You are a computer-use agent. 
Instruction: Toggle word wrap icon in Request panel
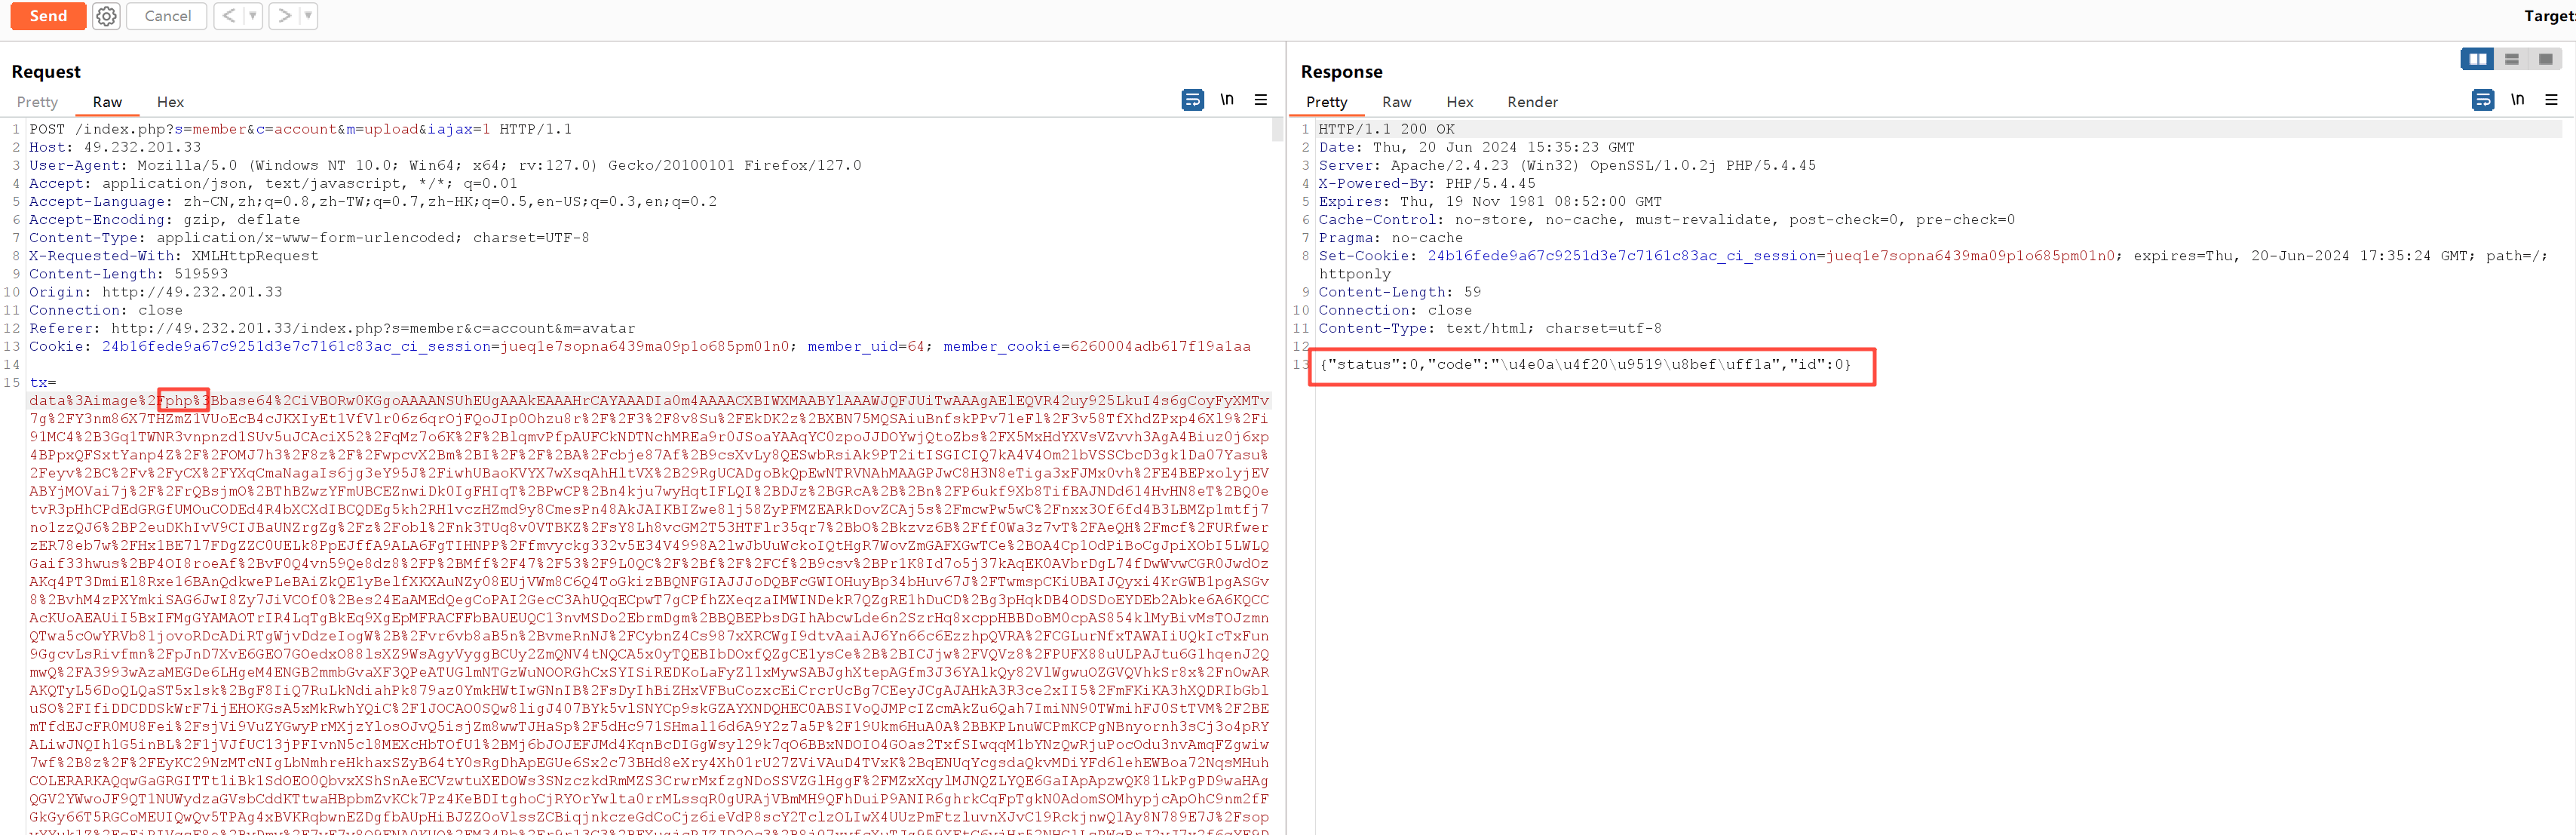1192,100
